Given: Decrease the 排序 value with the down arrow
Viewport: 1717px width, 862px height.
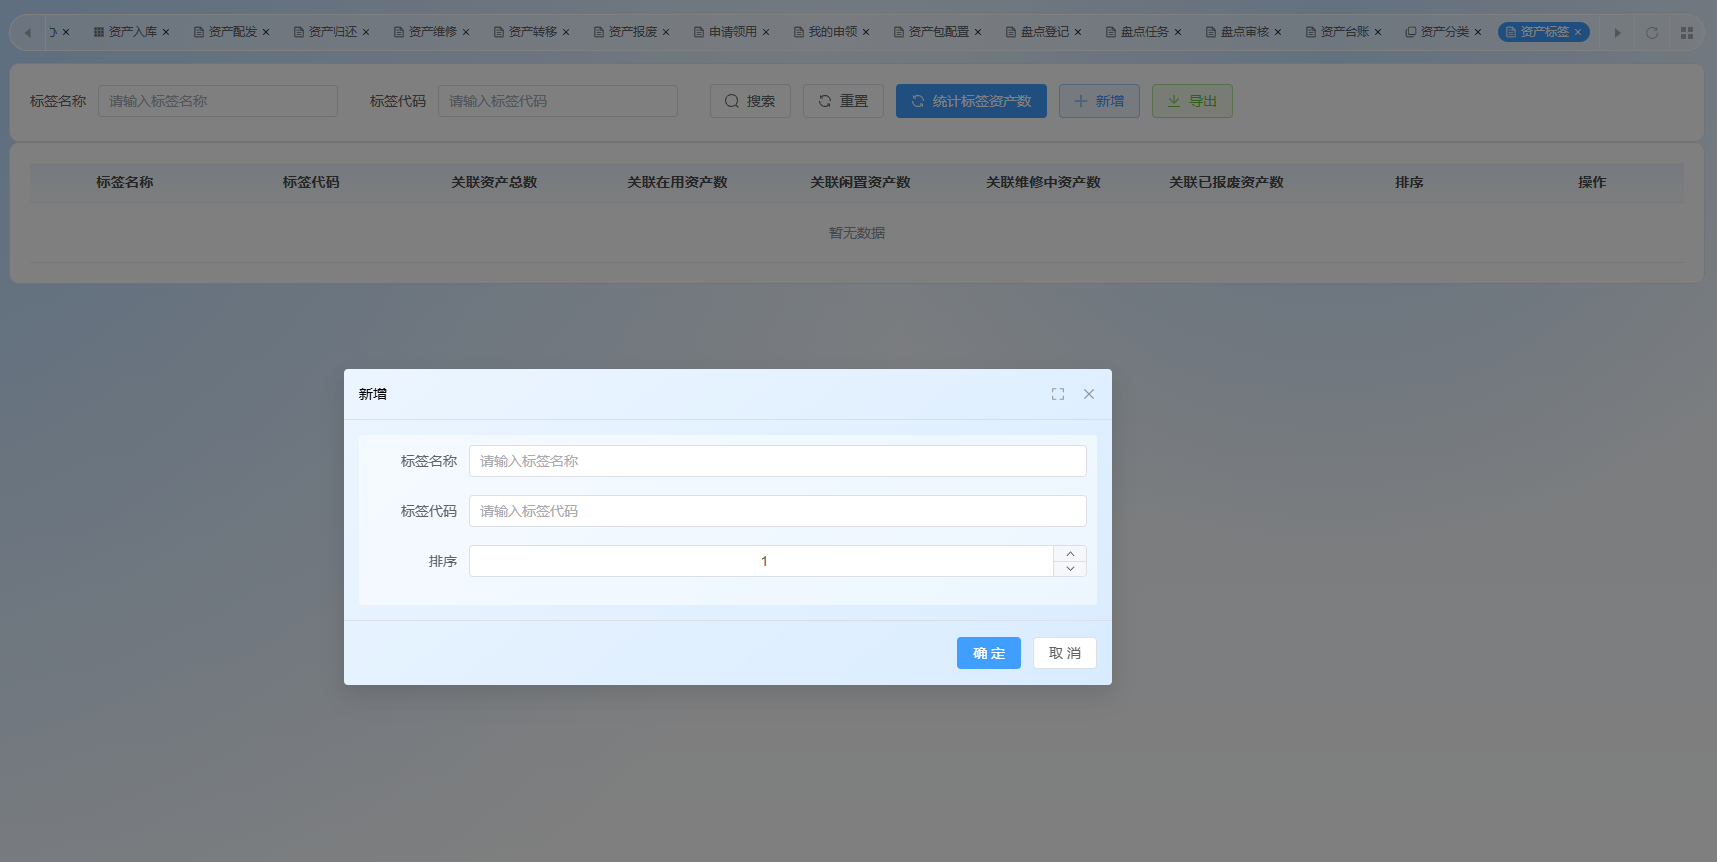Looking at the screenshot, I should tap(1070, 569).
